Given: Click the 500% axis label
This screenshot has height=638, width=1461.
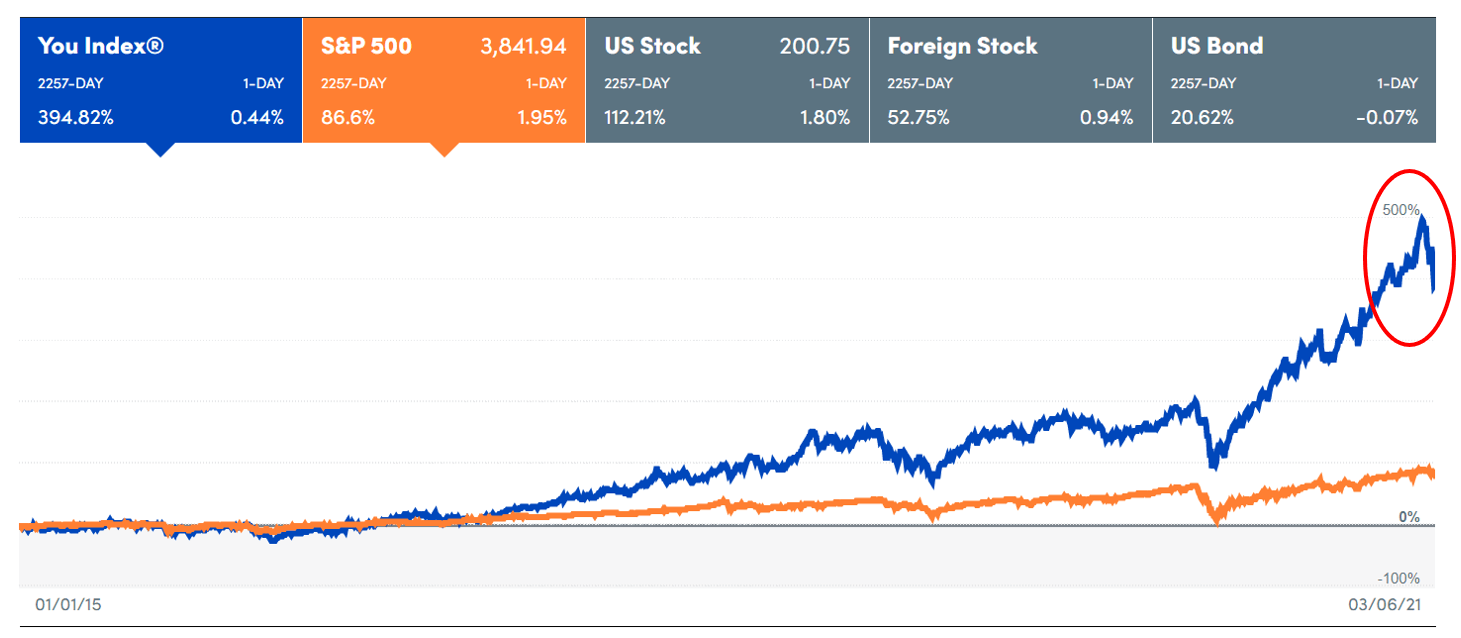Looking at the screenshot, I should click(x=1403, y=209).
